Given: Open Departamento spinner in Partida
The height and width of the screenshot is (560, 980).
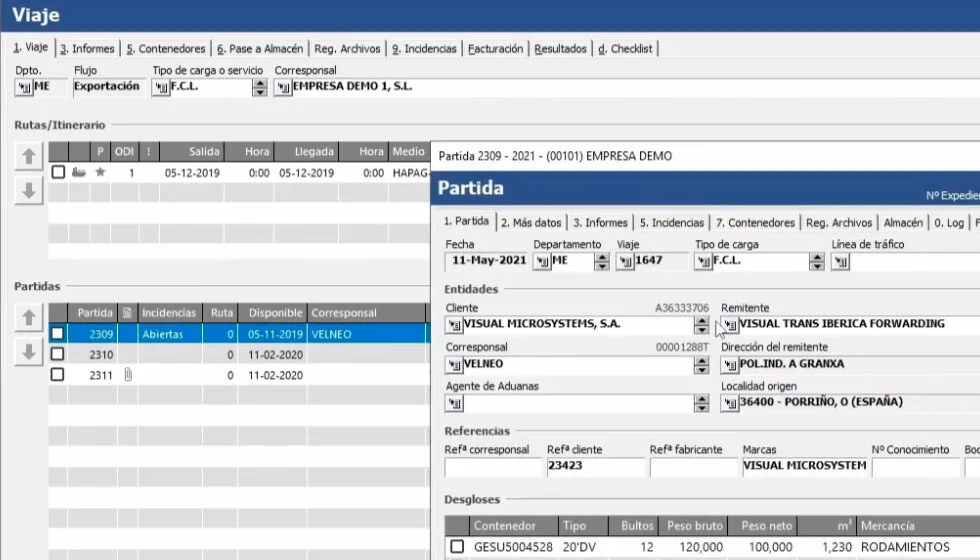Looking at the screenshot, I should (x=601, y=261).
